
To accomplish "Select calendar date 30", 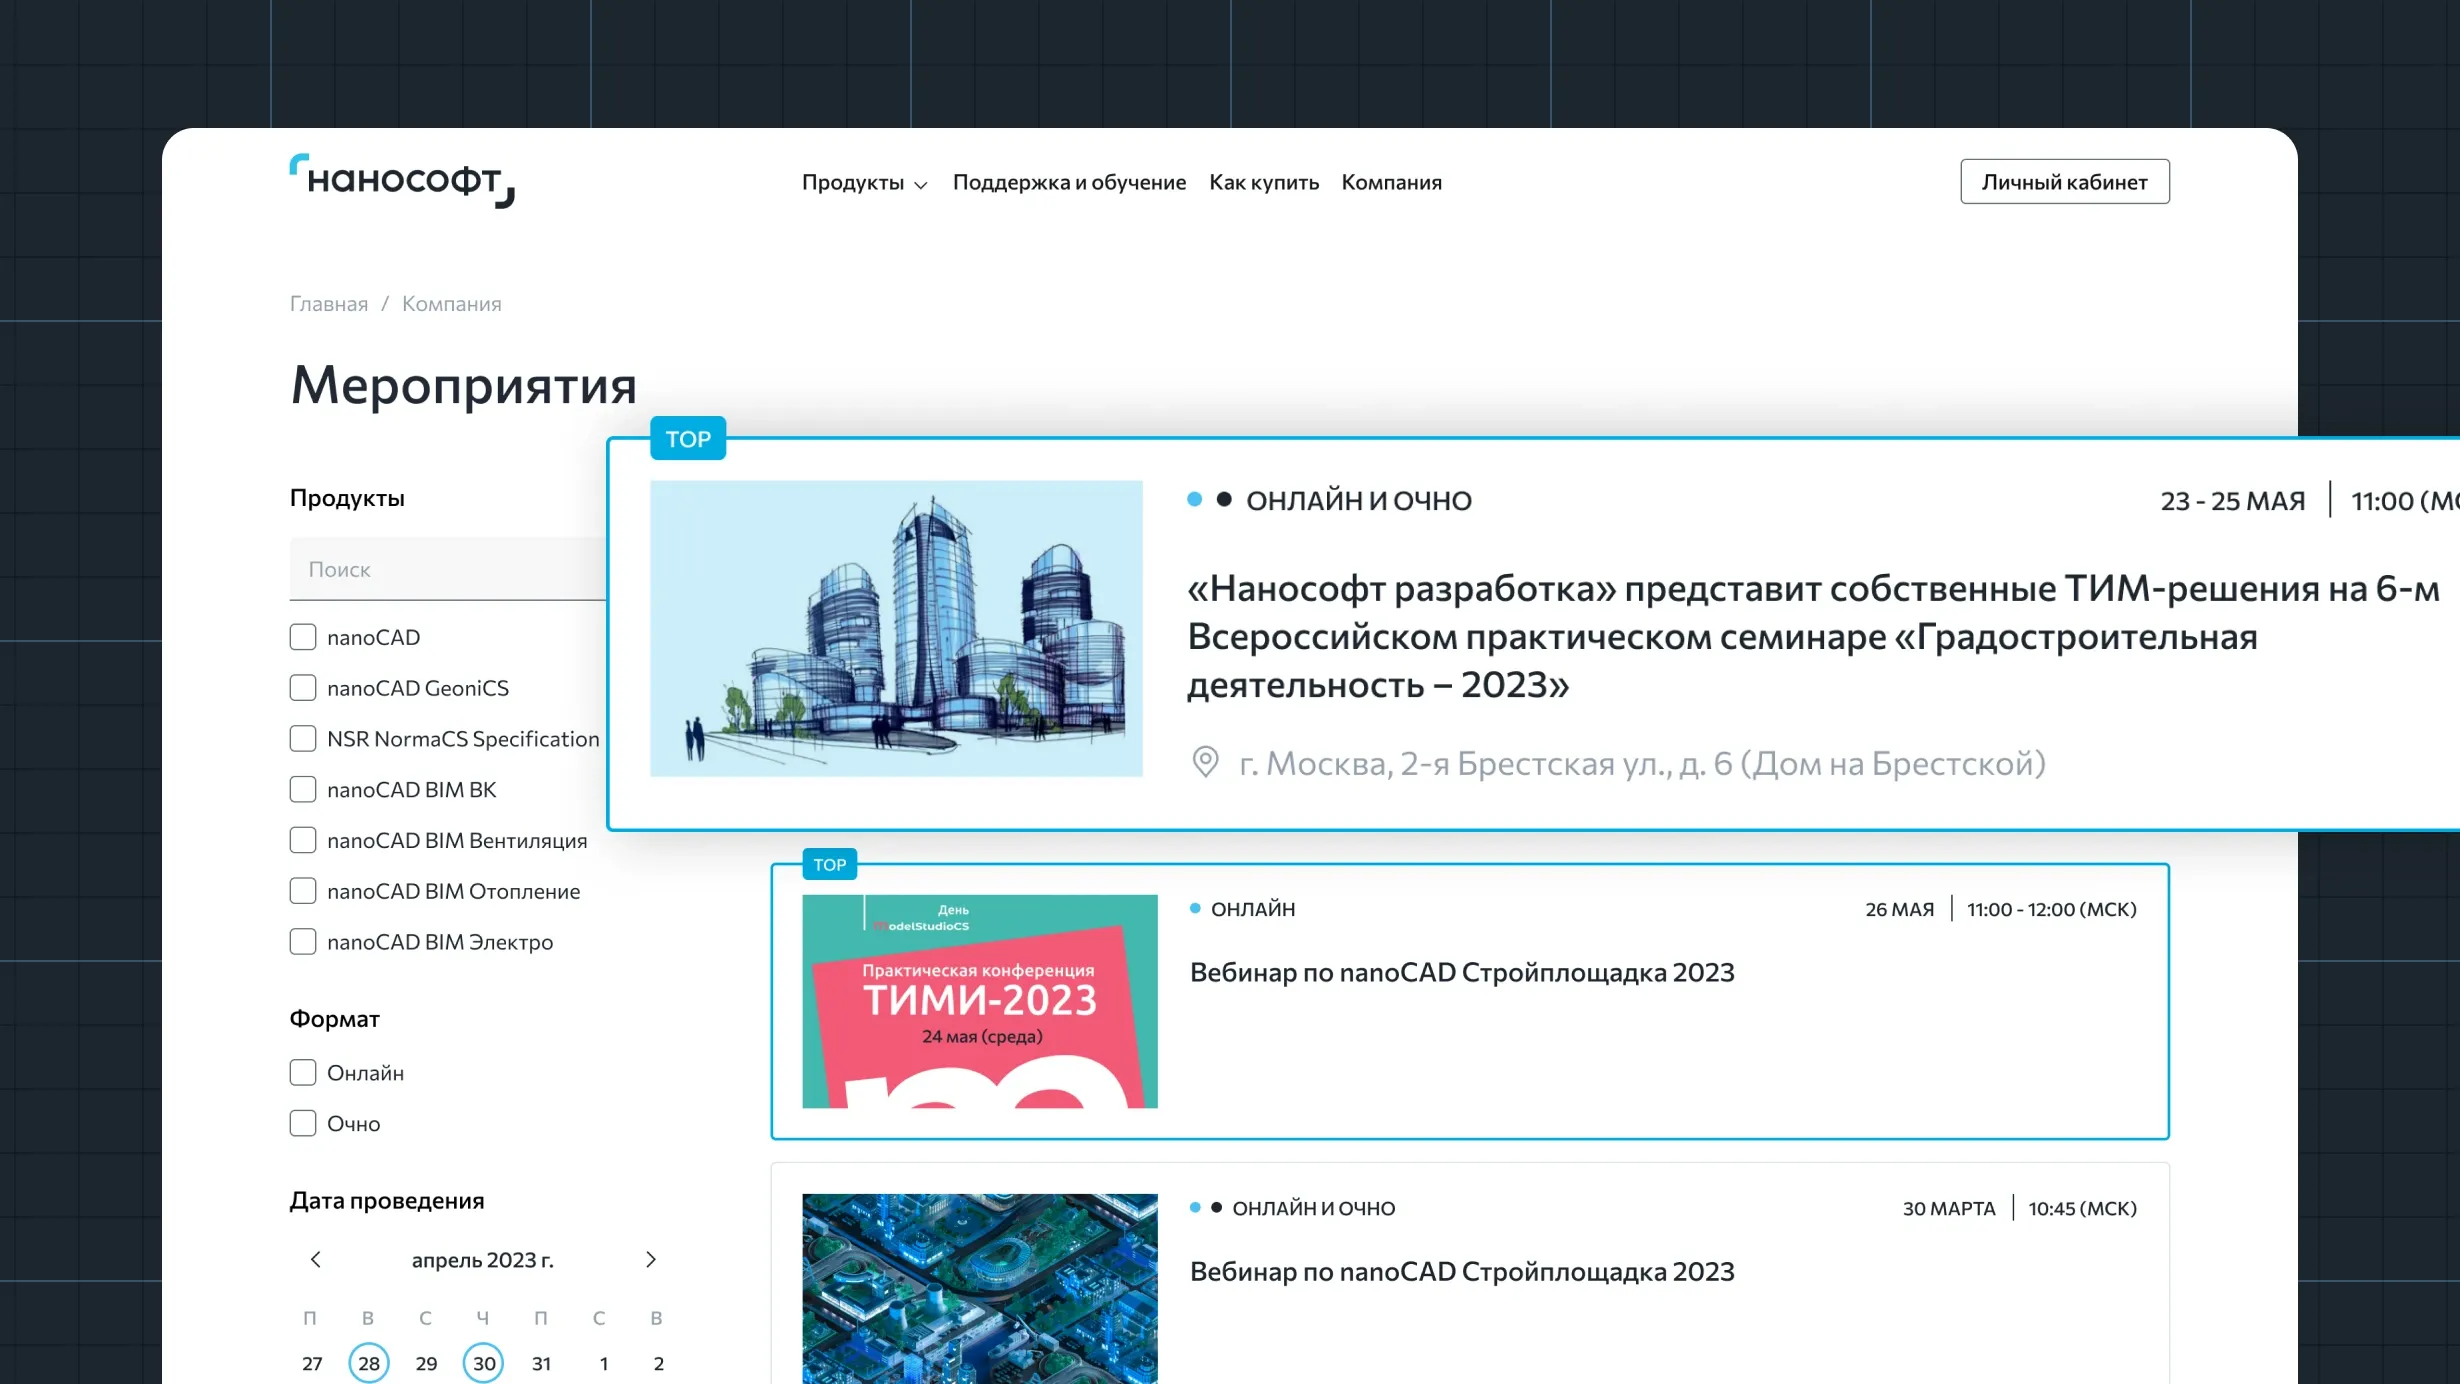I will [484, 1363].
